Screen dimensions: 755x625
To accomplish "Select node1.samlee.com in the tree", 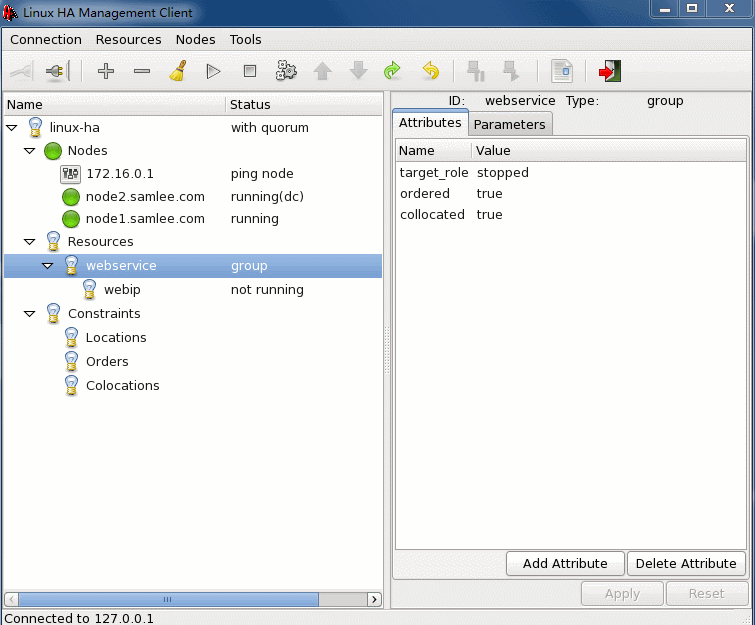I will click(145, 219).
